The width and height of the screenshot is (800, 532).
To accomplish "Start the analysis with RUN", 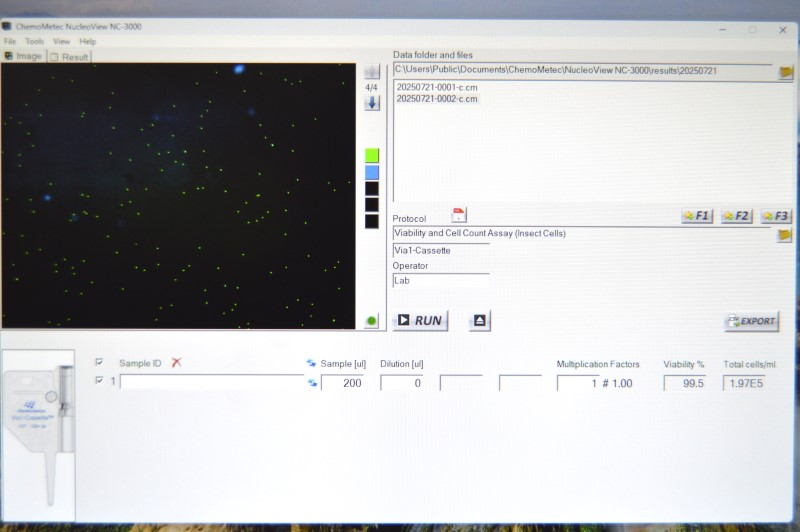I will 420,320.
